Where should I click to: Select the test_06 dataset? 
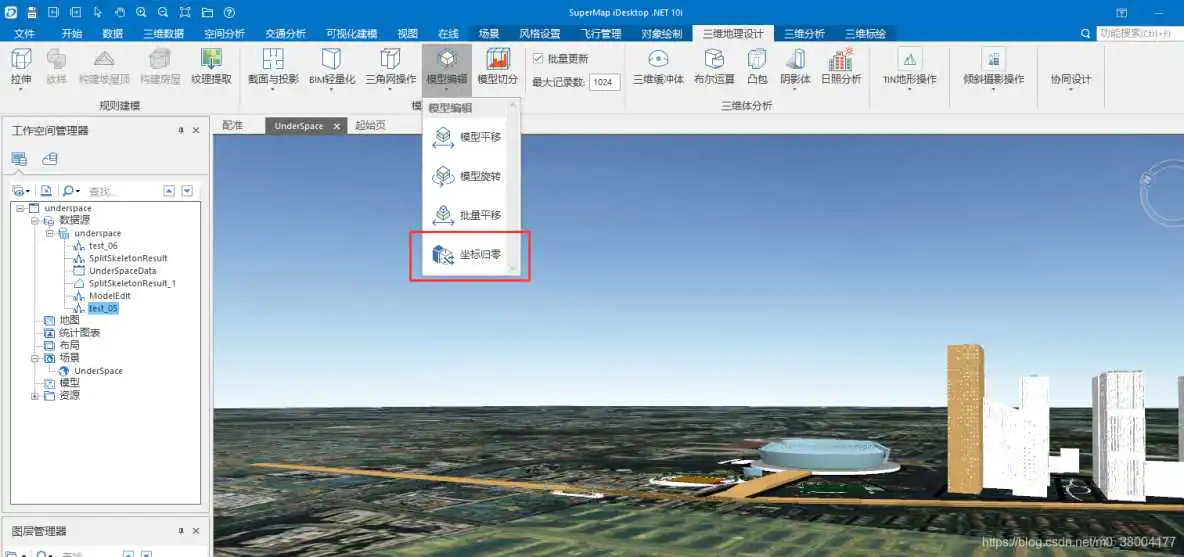(103, 246)
